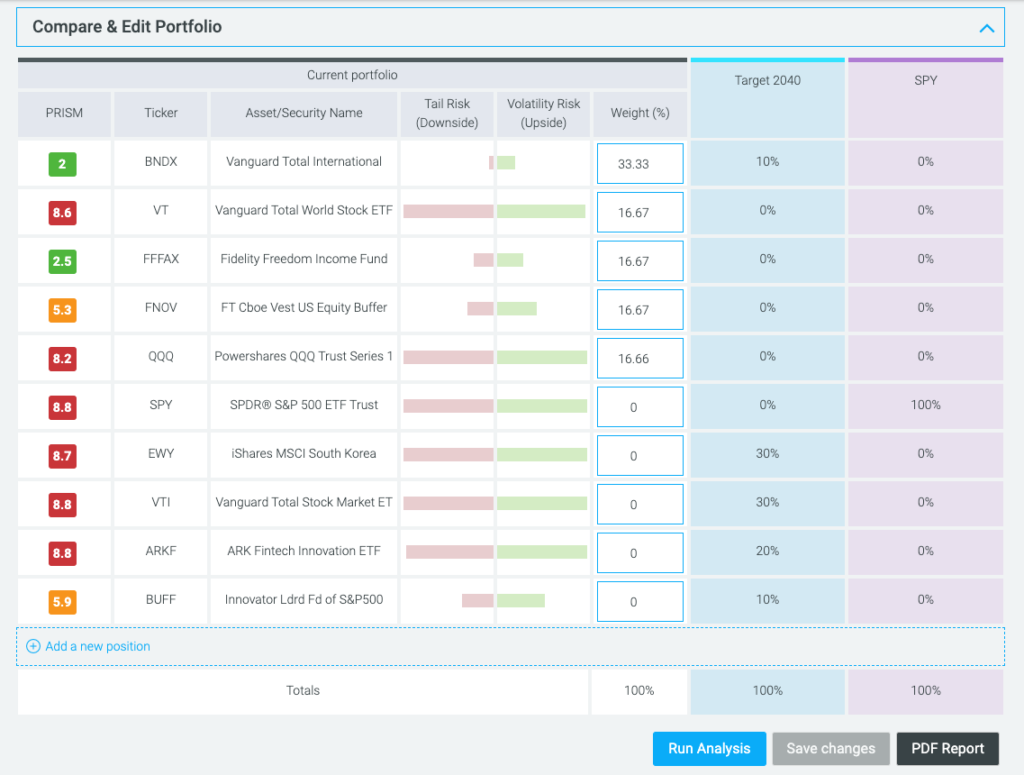Image resolution: width=1024 pixels, height=775 pixels.
Task: Edit the SPY weight input field
Action: coord(640,407)
